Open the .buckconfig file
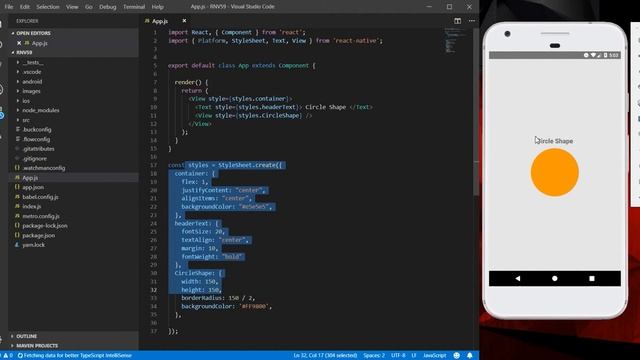This screenshot has width=640, height=360. coord(37,129)
